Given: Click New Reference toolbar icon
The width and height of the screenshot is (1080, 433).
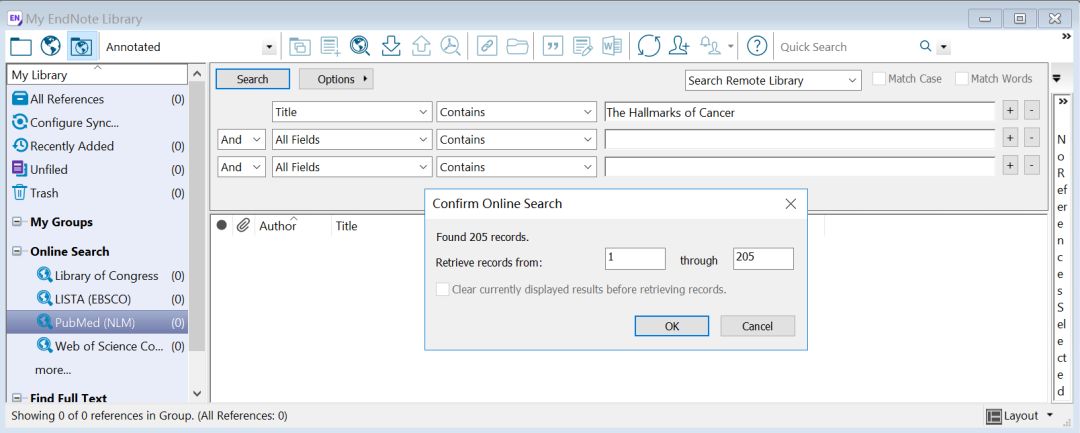Looking at the screenshot, I should [331, 47].
